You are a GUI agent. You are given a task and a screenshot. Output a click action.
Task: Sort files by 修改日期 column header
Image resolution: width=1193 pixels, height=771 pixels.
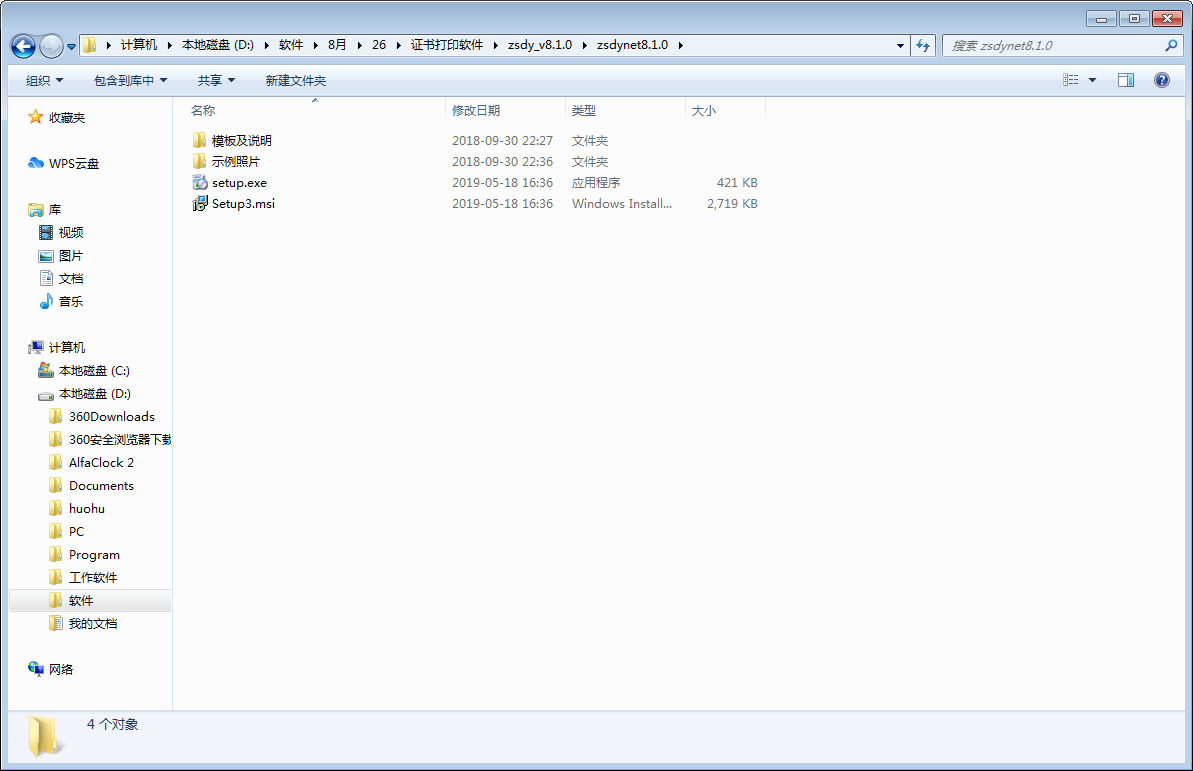click(x=476, y=111)
